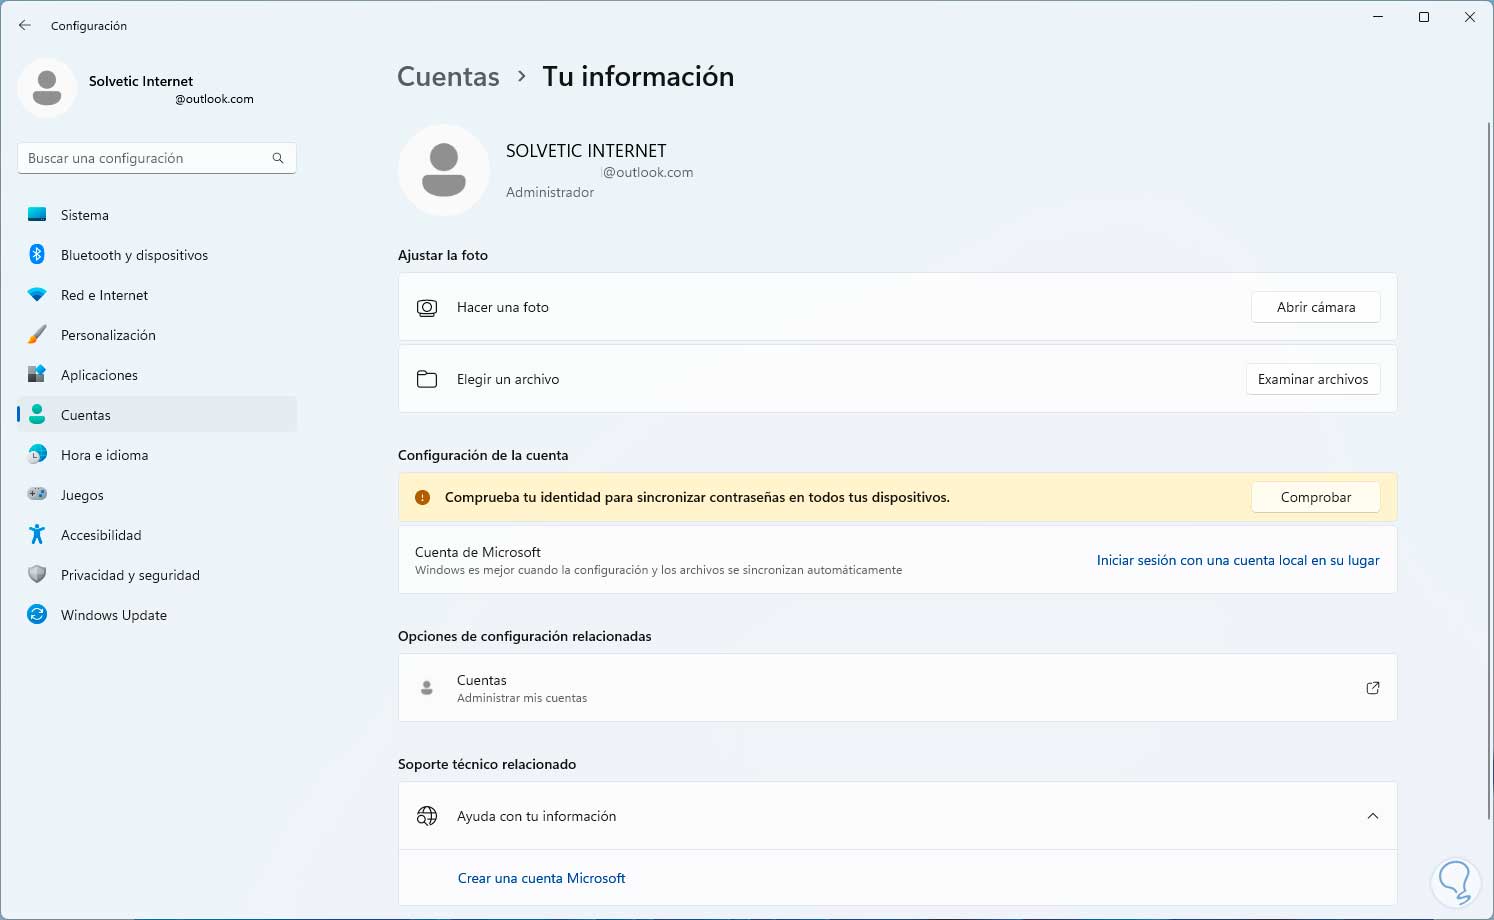The width and height of the screenshot is (1494, 920).
Task: Click the Abrir cámara button
Action: pos(1316,308)
